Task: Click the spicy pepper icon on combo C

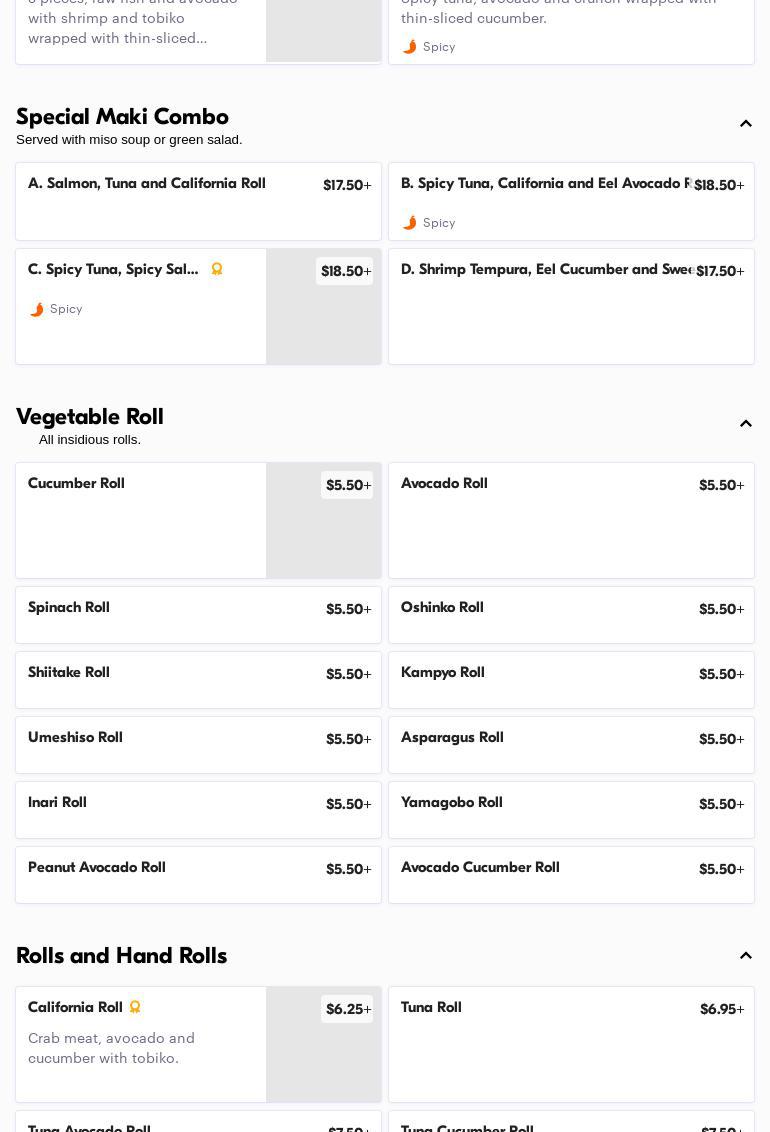Action: [x=37, y=309]
